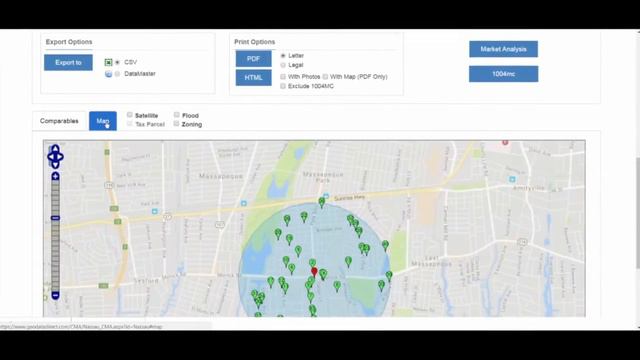This screenshot has width=640, height=360.
Task: Pan the map right with the right arrow
Action: point(61,156)
